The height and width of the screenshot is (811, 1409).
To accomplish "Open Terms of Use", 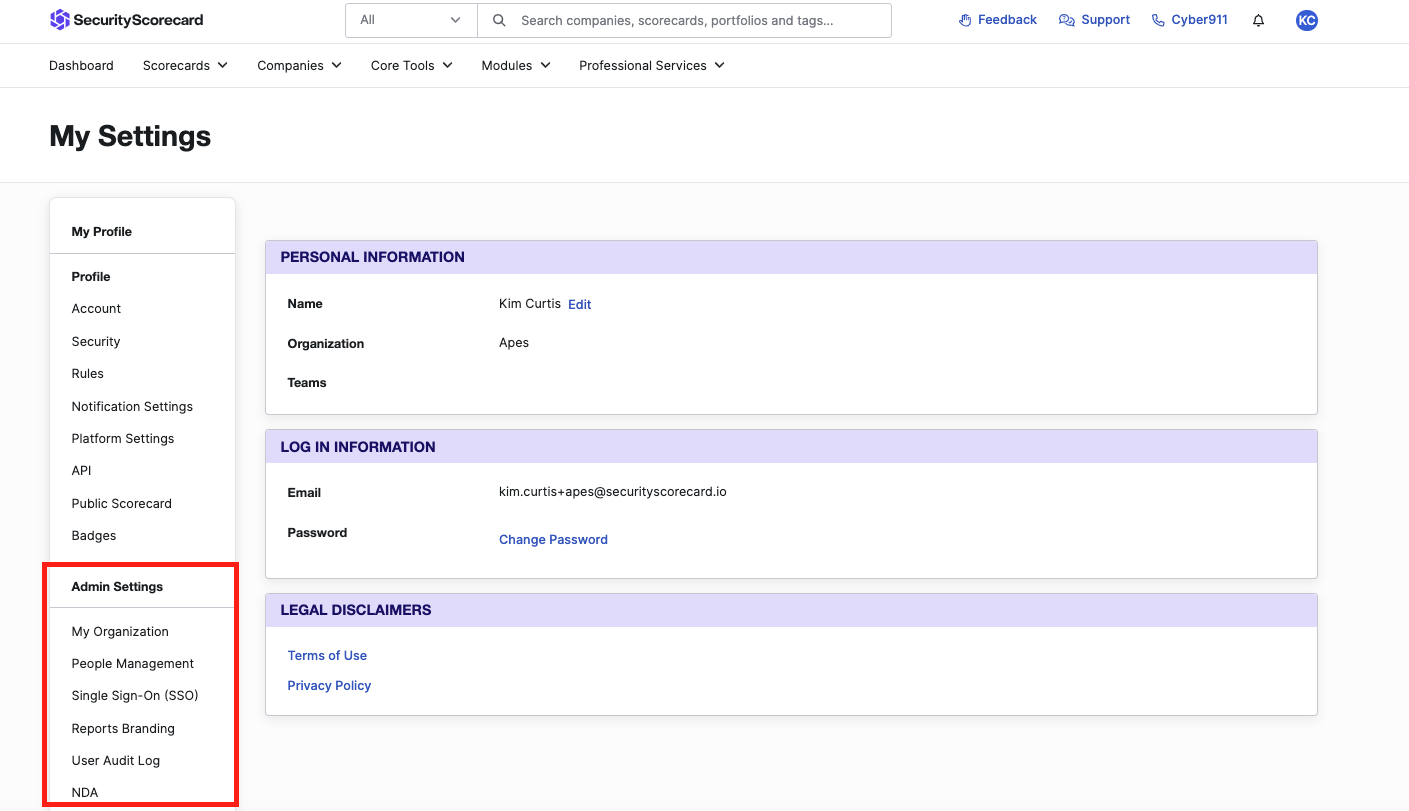I will pyautogui.click(x=327, y=655).
